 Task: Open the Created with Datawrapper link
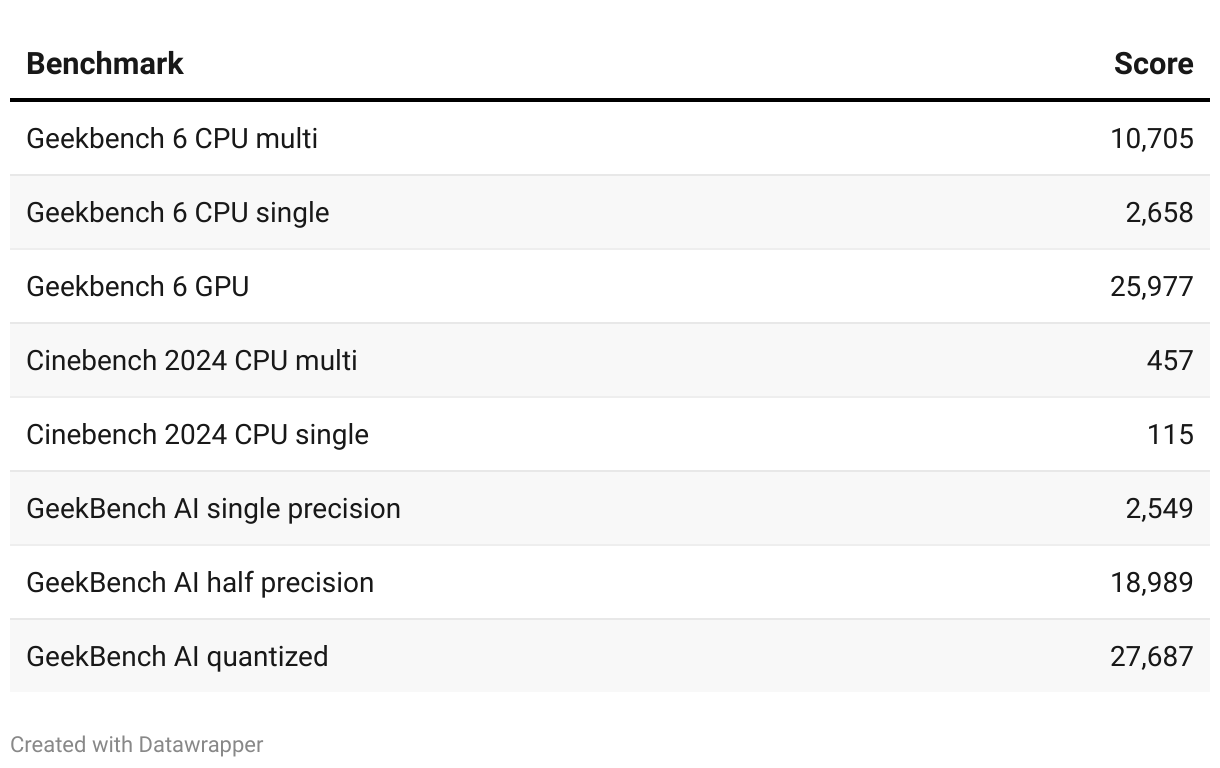click(137, 745)
